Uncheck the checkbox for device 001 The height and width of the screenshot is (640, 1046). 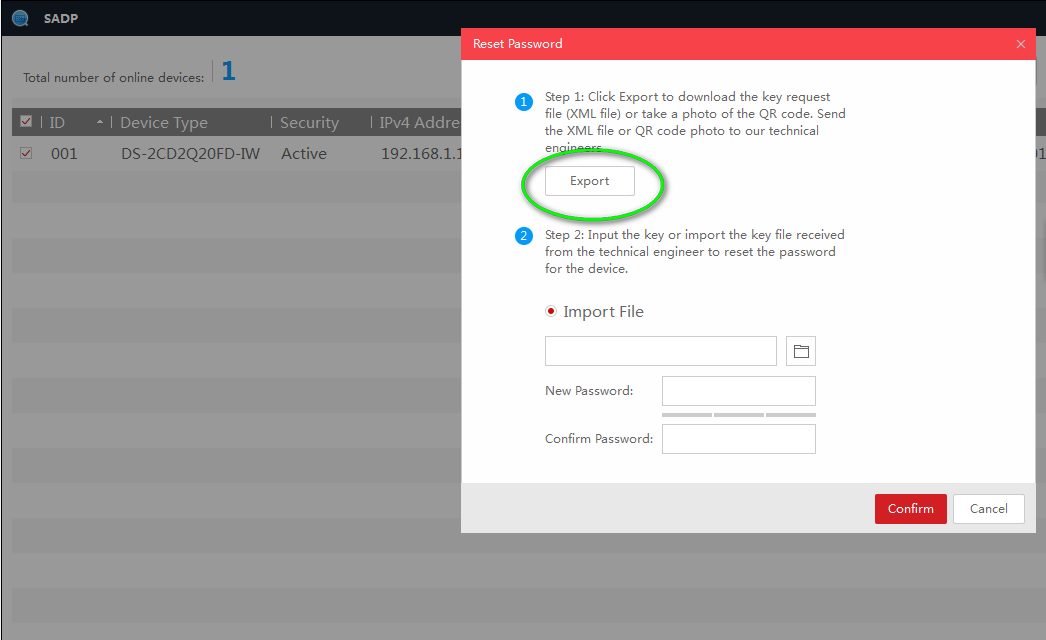27,153
